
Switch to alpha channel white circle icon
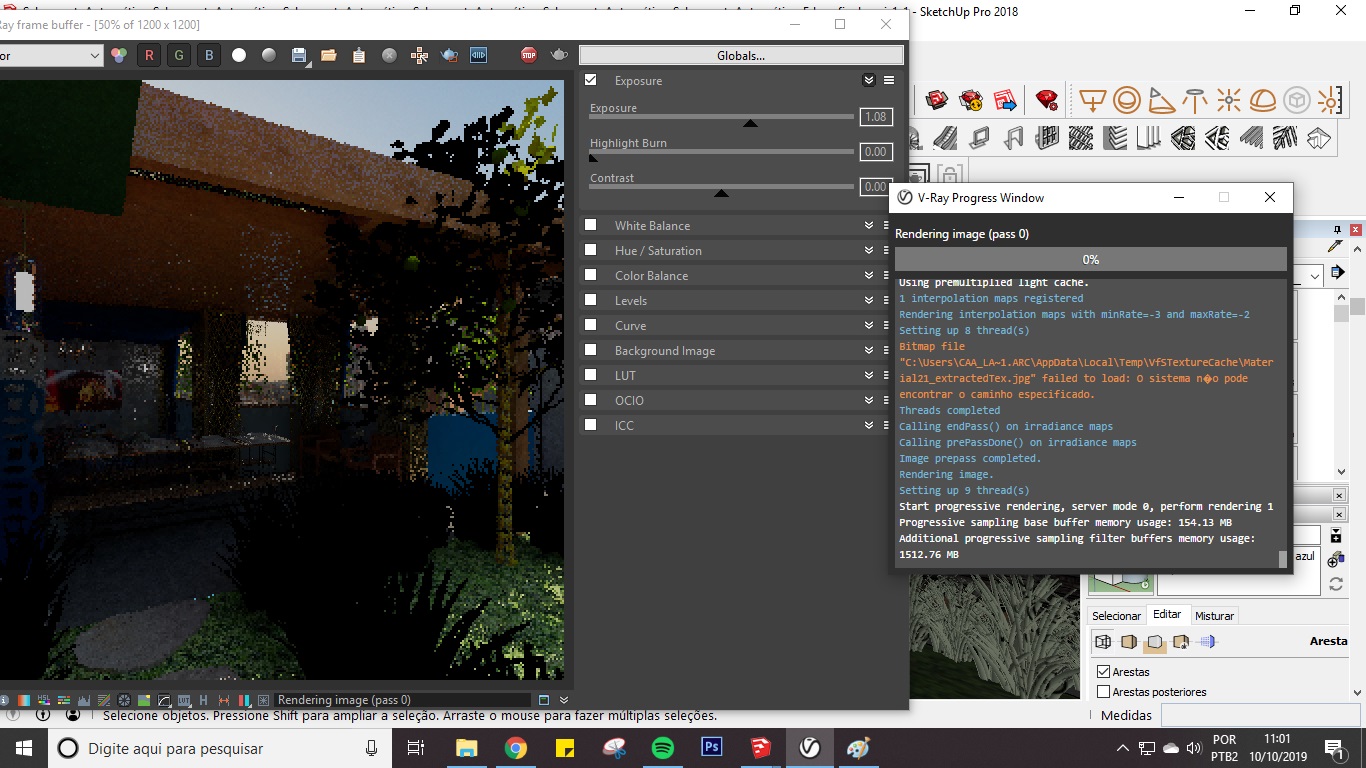click(x=239, y=55)
